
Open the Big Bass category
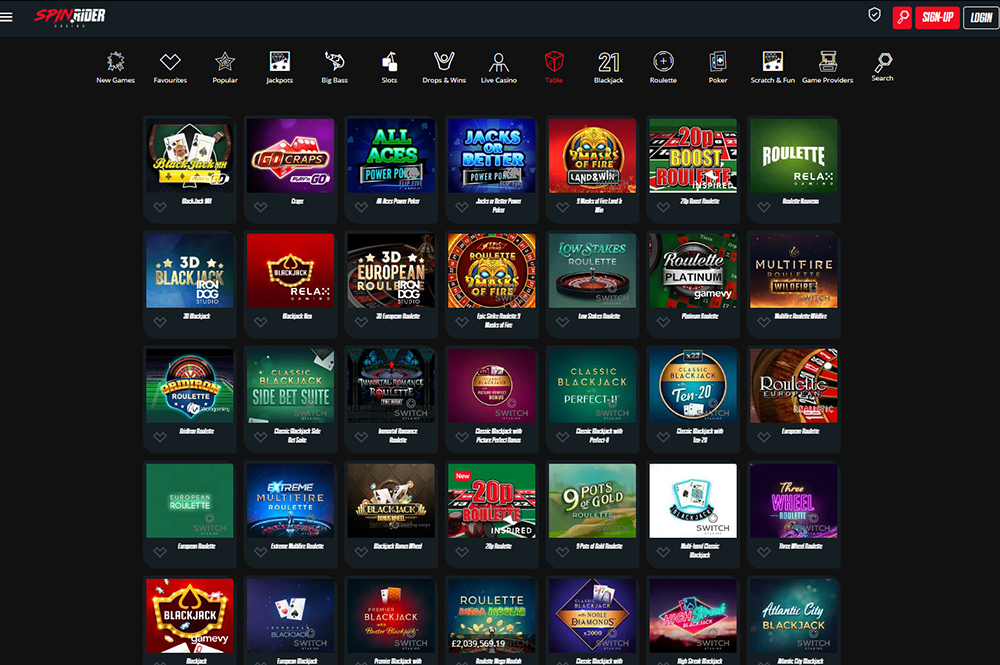pos(334,66)
